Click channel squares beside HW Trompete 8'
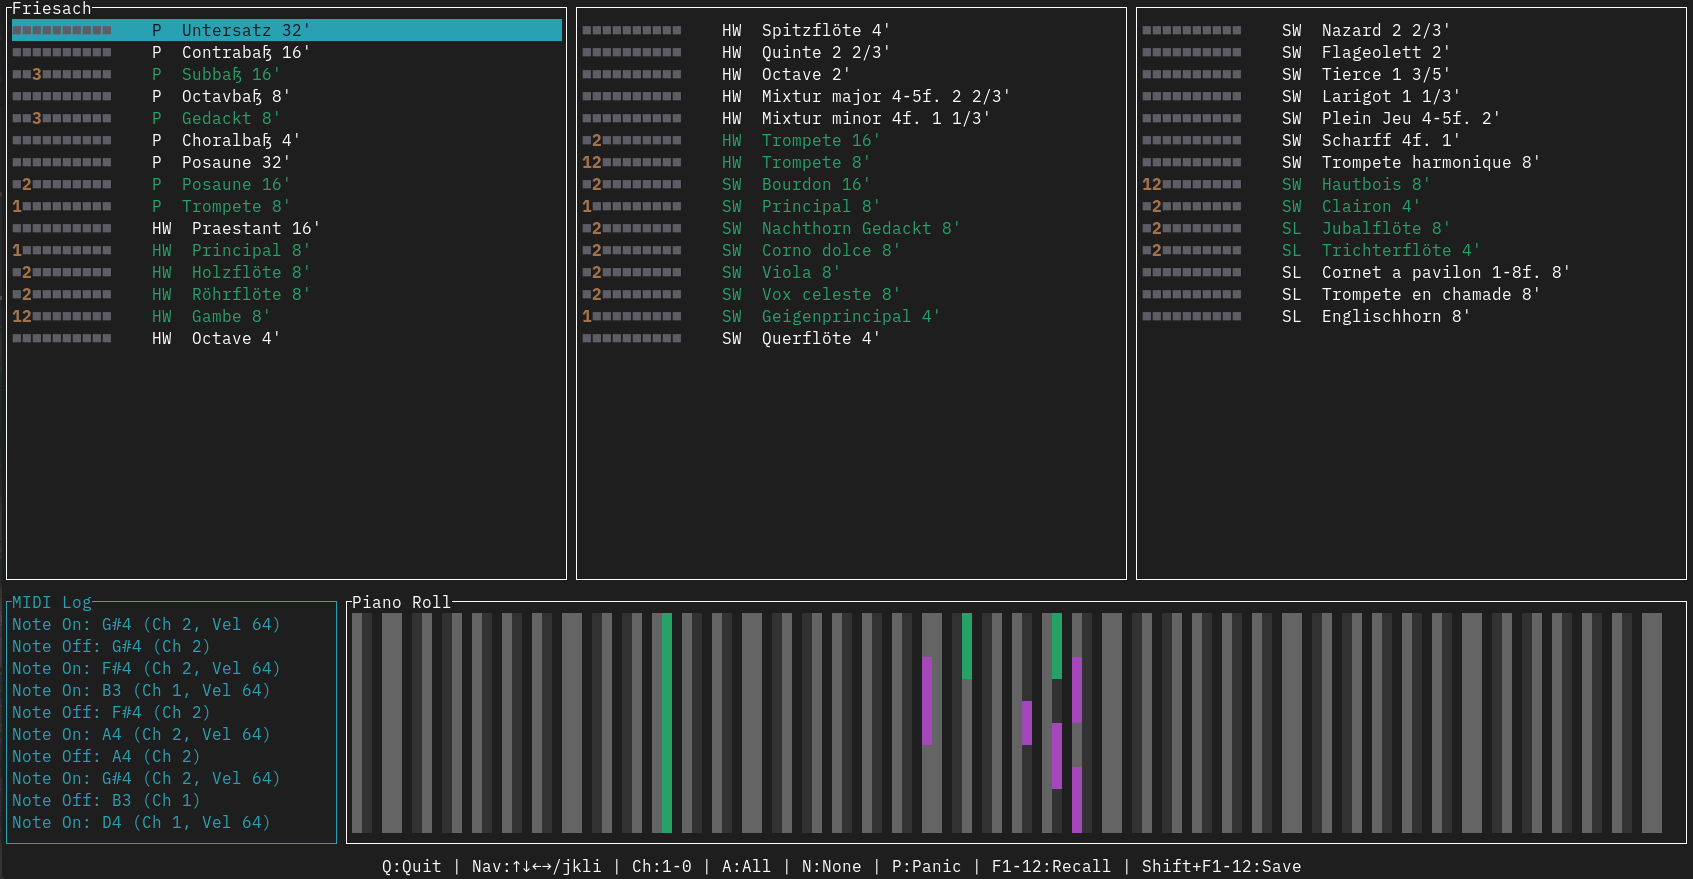Screen dimensions: 1693x879 632,163
